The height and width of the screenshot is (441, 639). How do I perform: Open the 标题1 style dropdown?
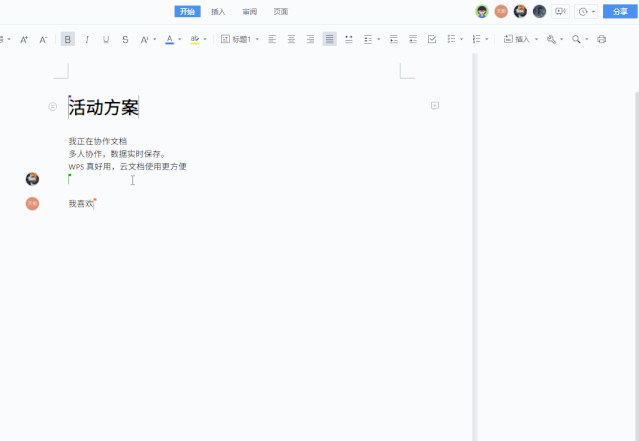(240, 40)
